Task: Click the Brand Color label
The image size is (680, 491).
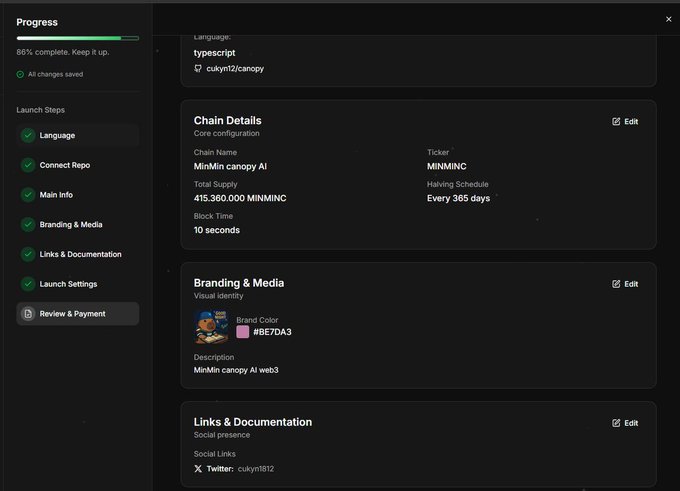Action: [x=257, y=320]
